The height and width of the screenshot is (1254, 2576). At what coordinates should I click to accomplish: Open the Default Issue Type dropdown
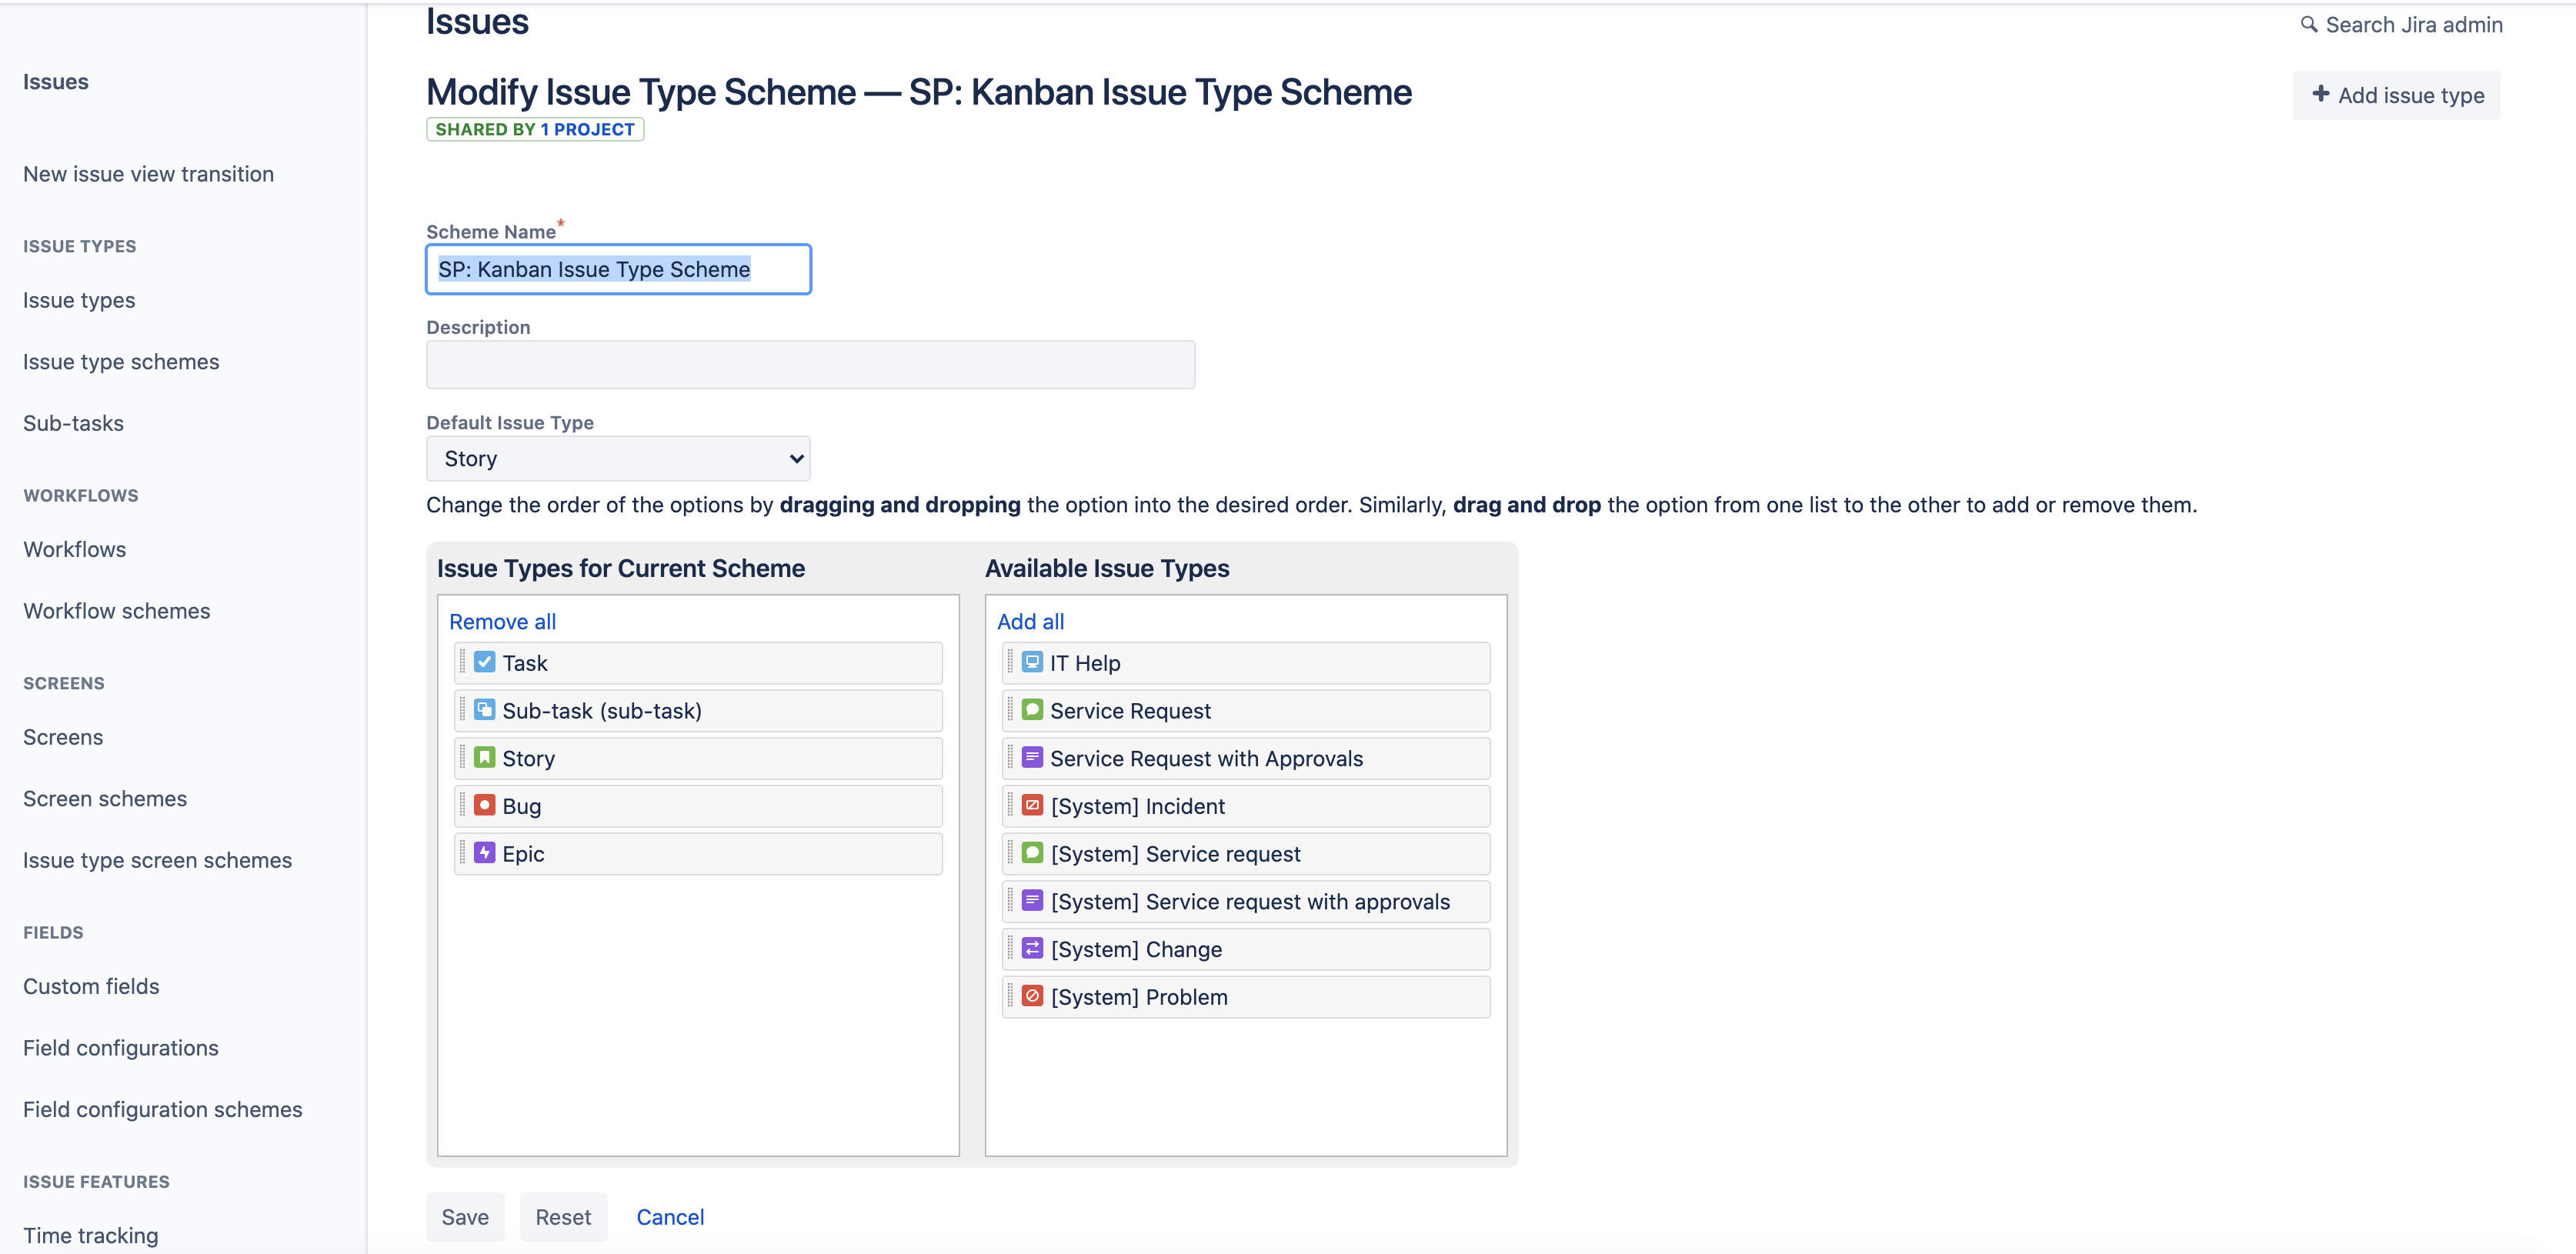[x=618, y=459]
